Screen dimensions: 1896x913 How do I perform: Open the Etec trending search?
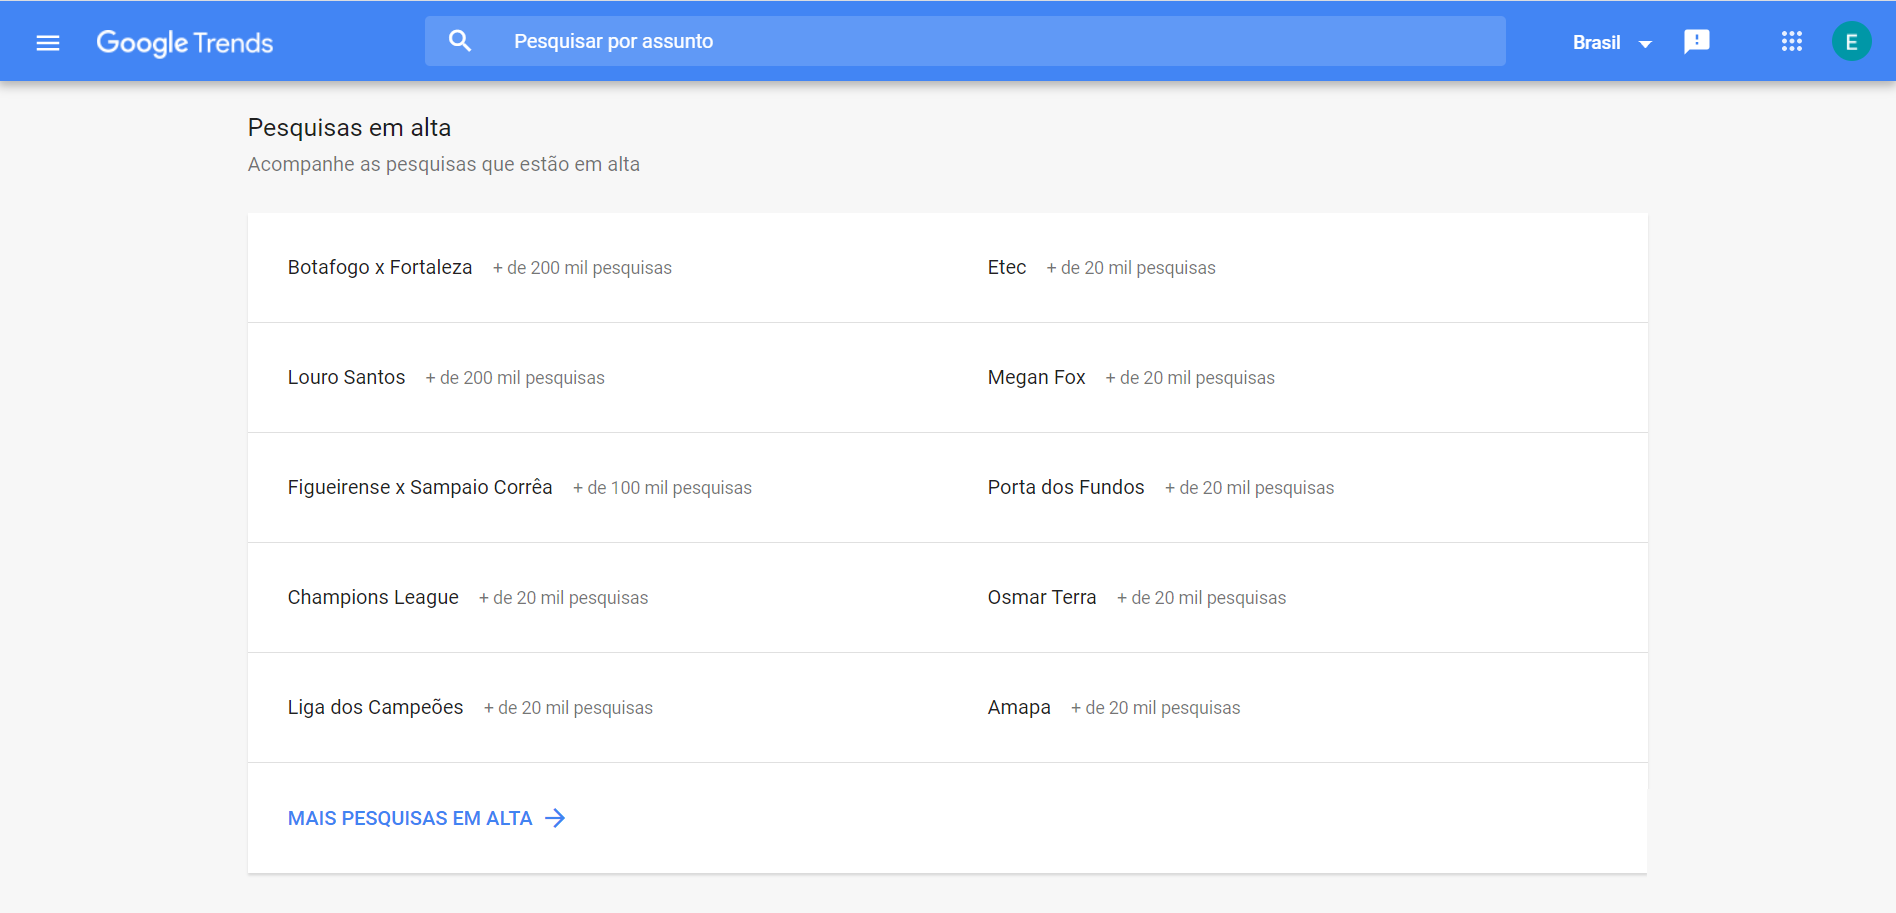[1007, 267]
